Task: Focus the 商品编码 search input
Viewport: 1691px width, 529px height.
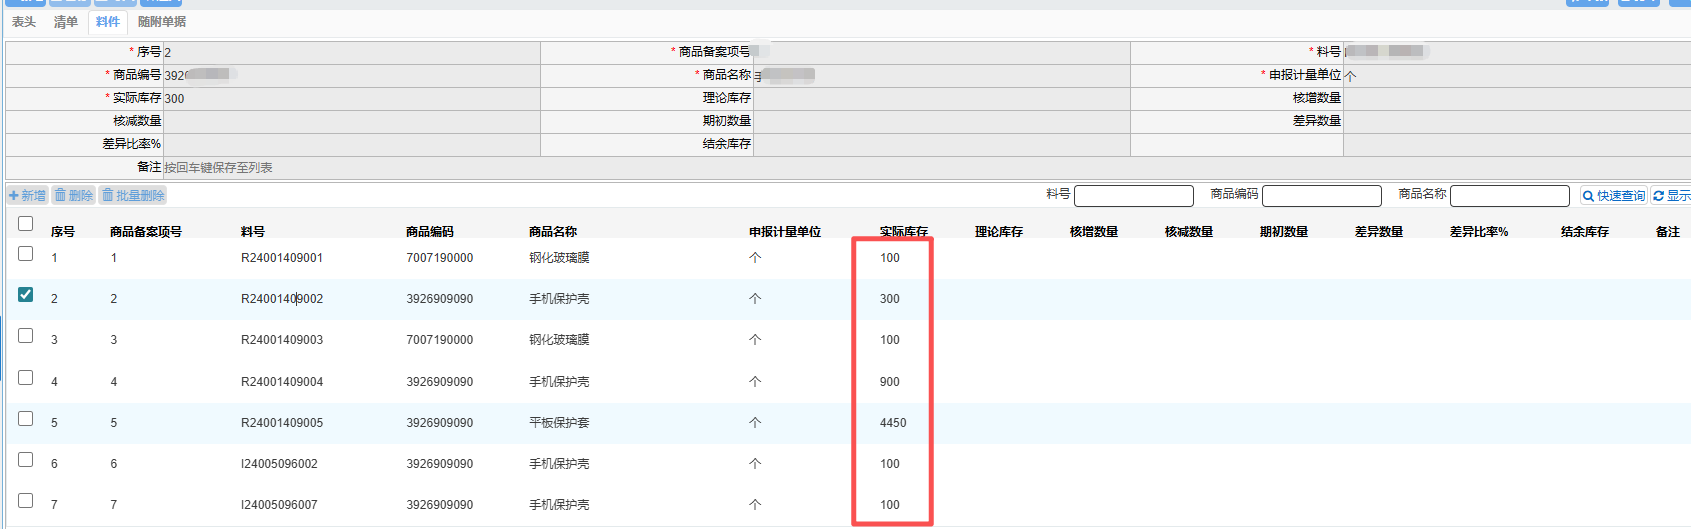Action: tap(1321, 196)
